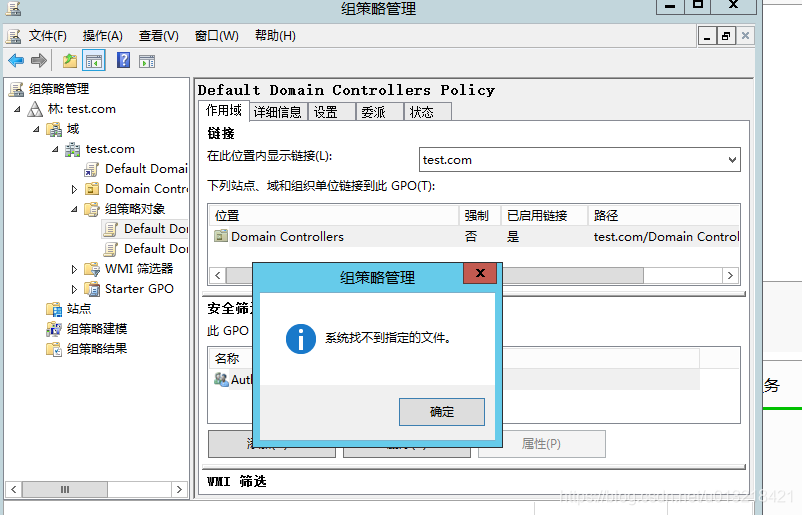802x515 pixels.
Task: Click the 组策略管理 root node icon
Action: pyautogui.click(x=16, y=89)
